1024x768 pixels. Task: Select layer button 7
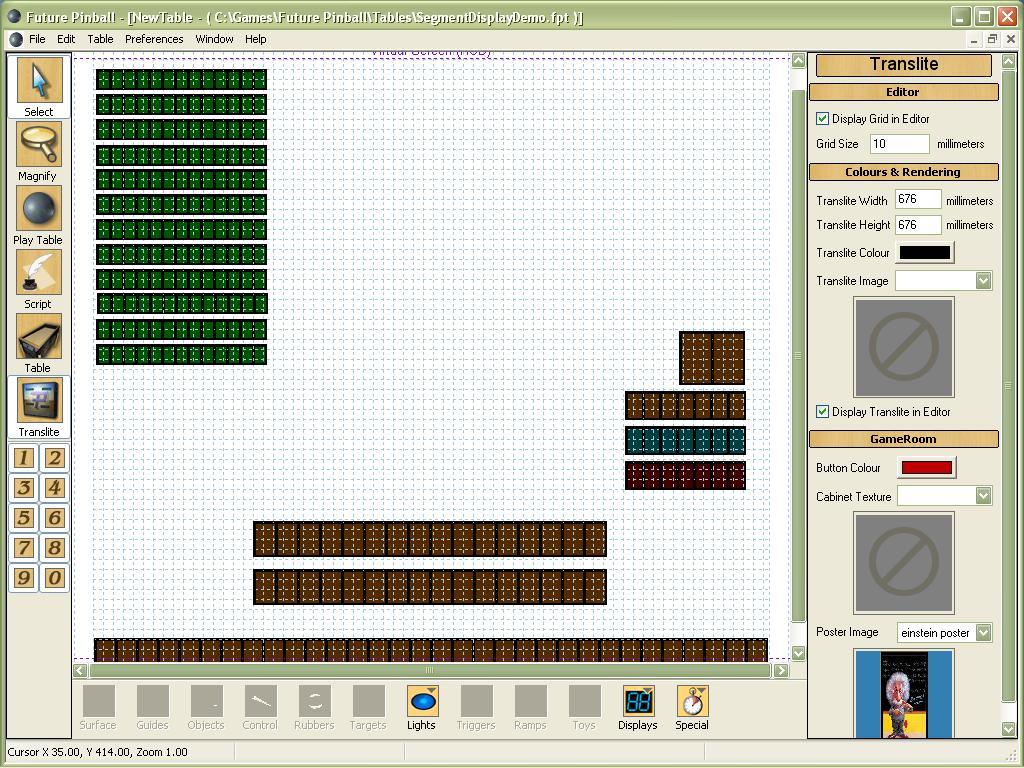point(24,547)
